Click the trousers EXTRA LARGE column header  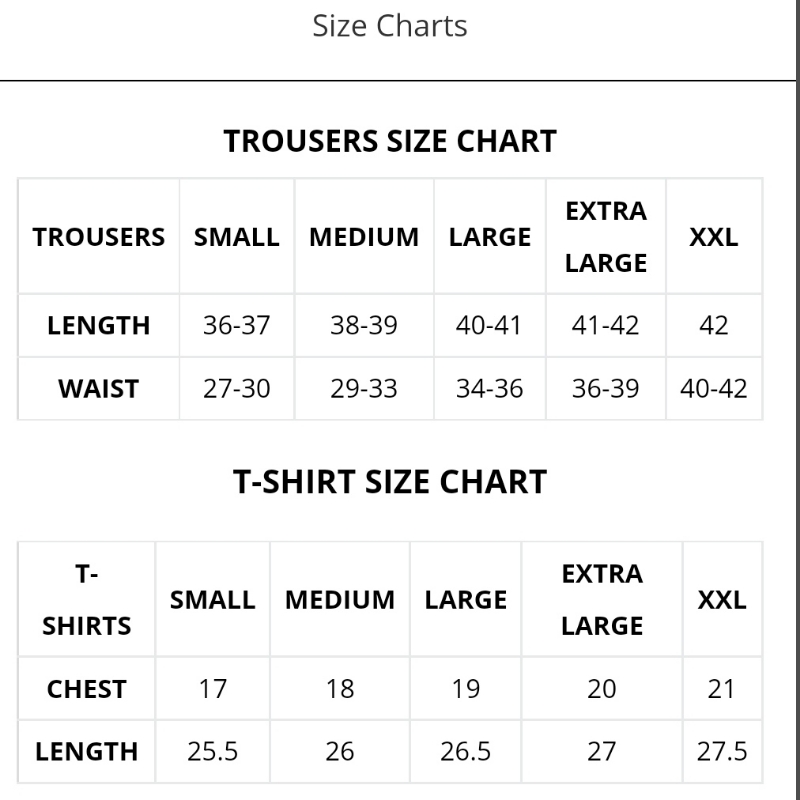point(606,237)
